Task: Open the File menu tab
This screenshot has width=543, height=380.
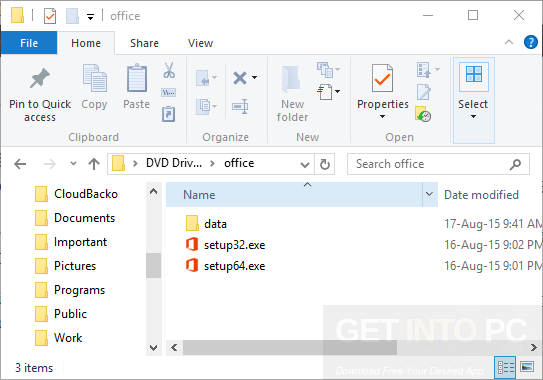Action: click(x=29, y=43)
